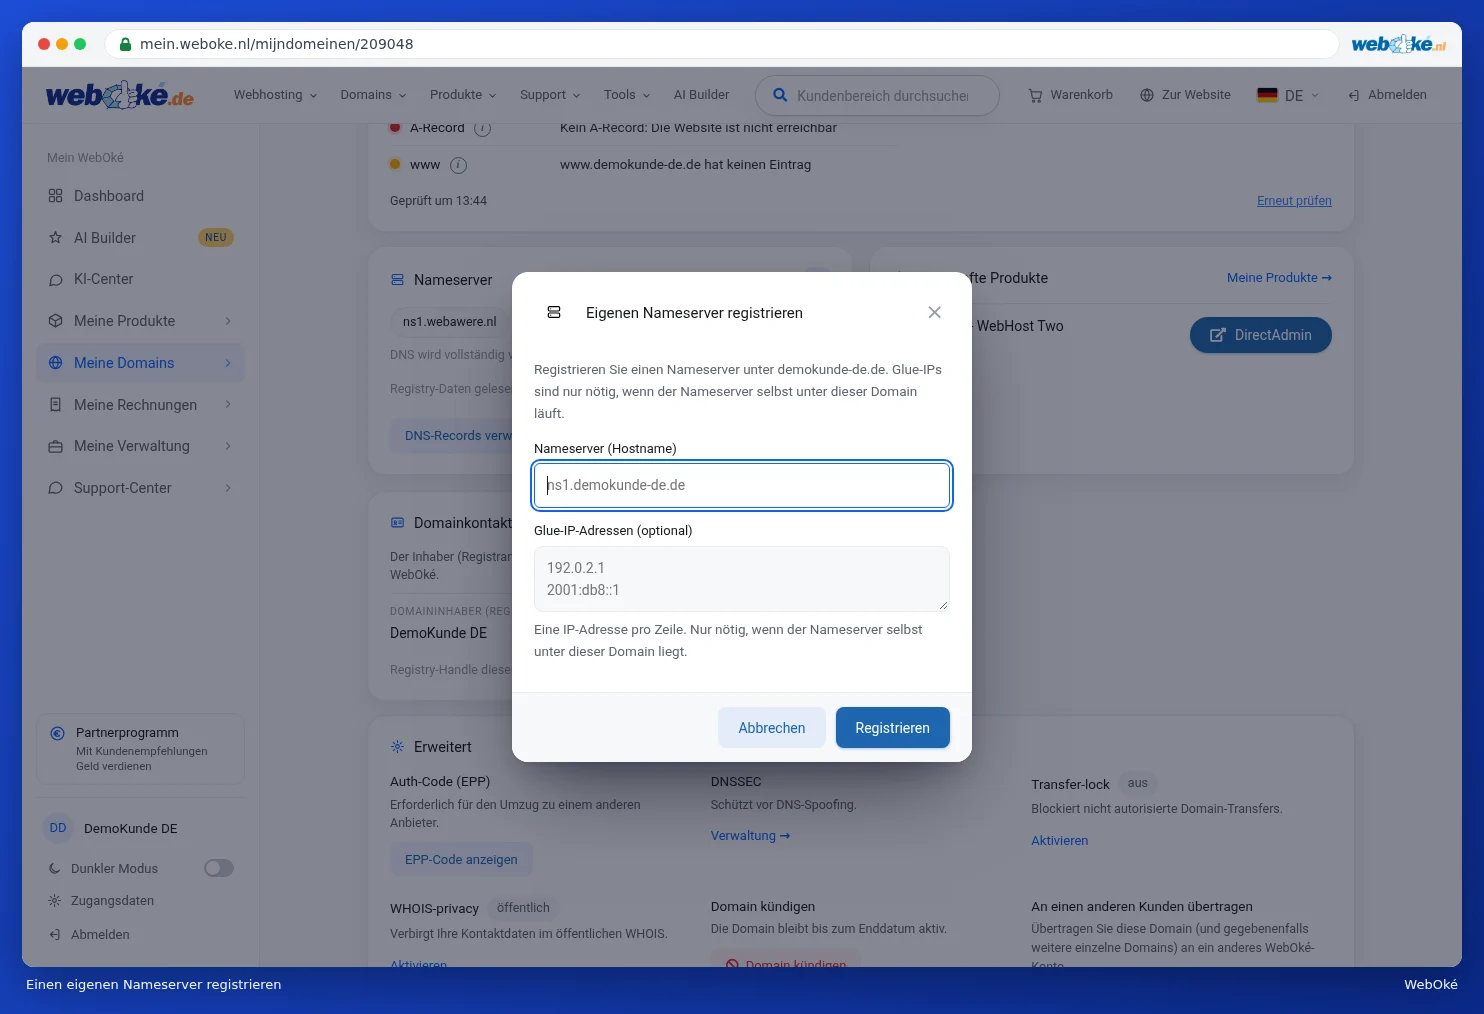Open the Warenkorb cart icon
Image resolution: width=1484 pixels, height=1014 pixels.
point(1035,95)
